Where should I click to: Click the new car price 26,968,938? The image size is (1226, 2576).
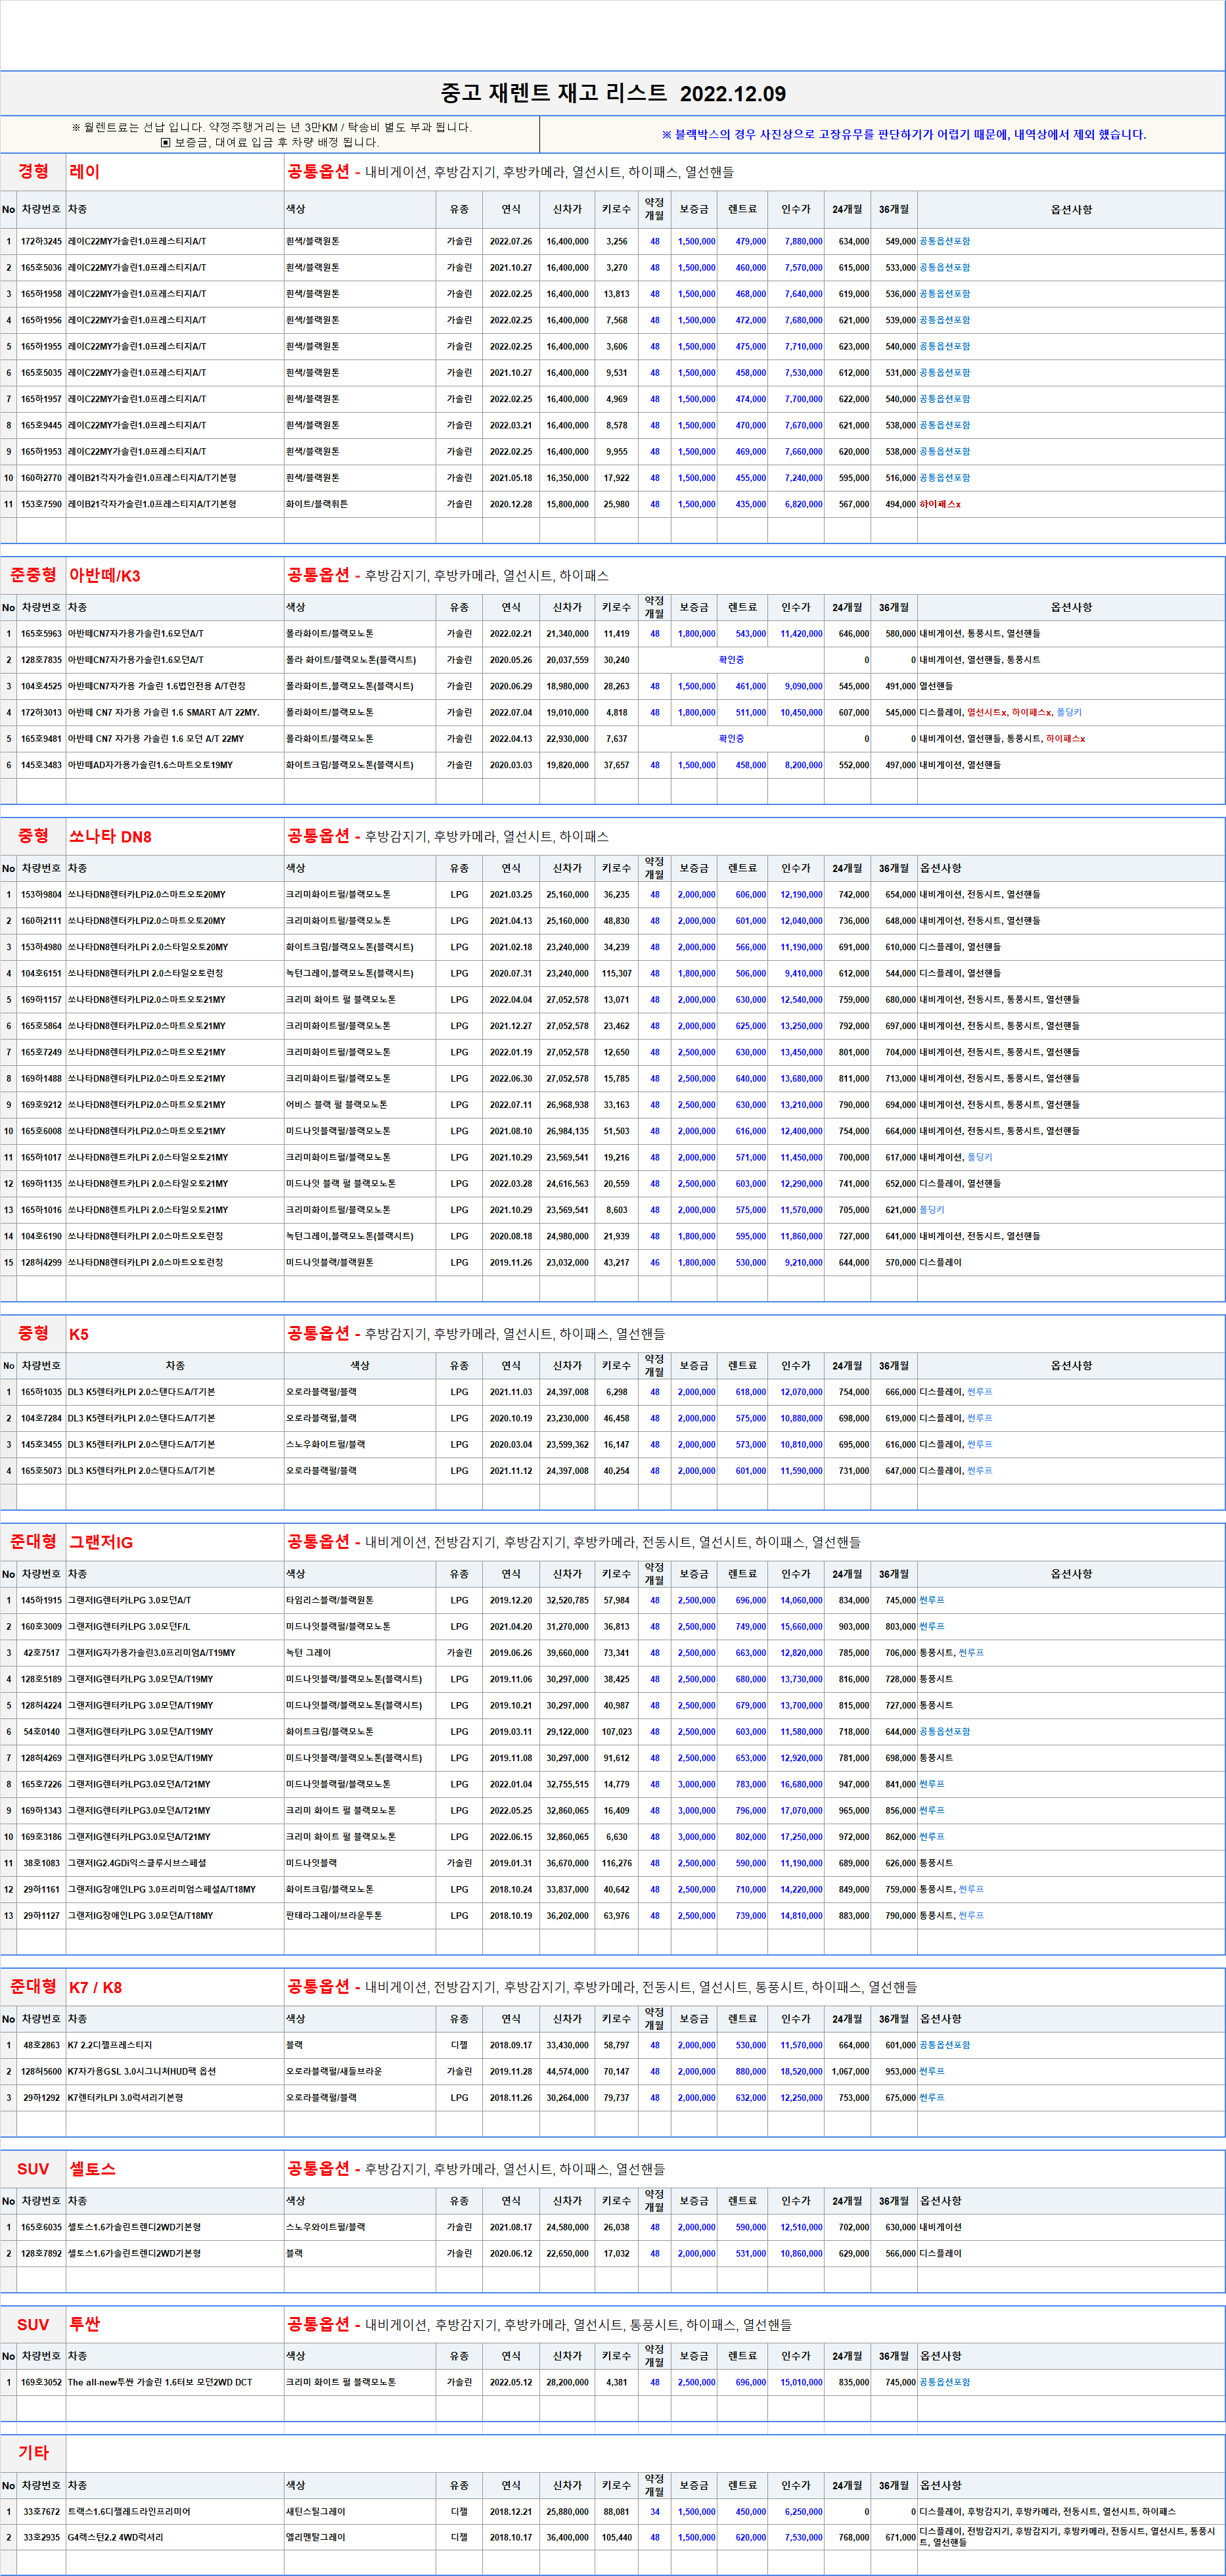coord(567,1105)
